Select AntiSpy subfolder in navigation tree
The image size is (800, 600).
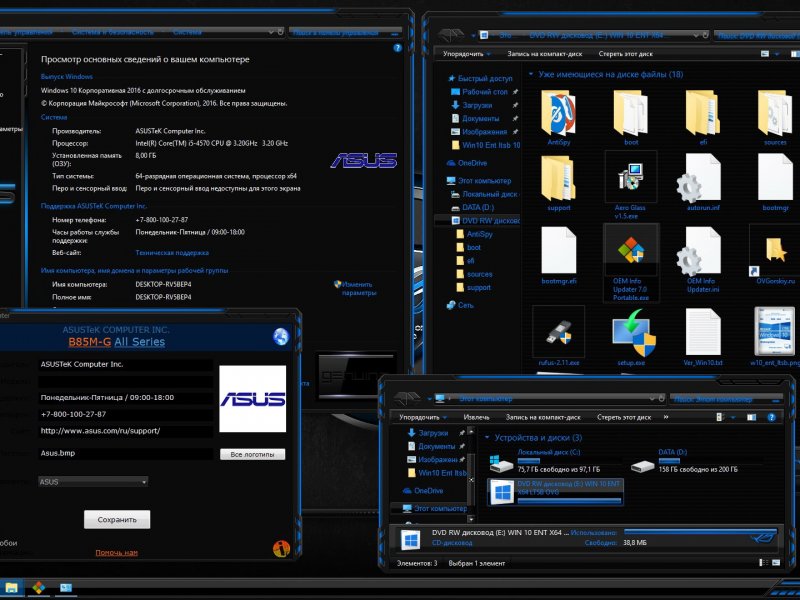474,234
